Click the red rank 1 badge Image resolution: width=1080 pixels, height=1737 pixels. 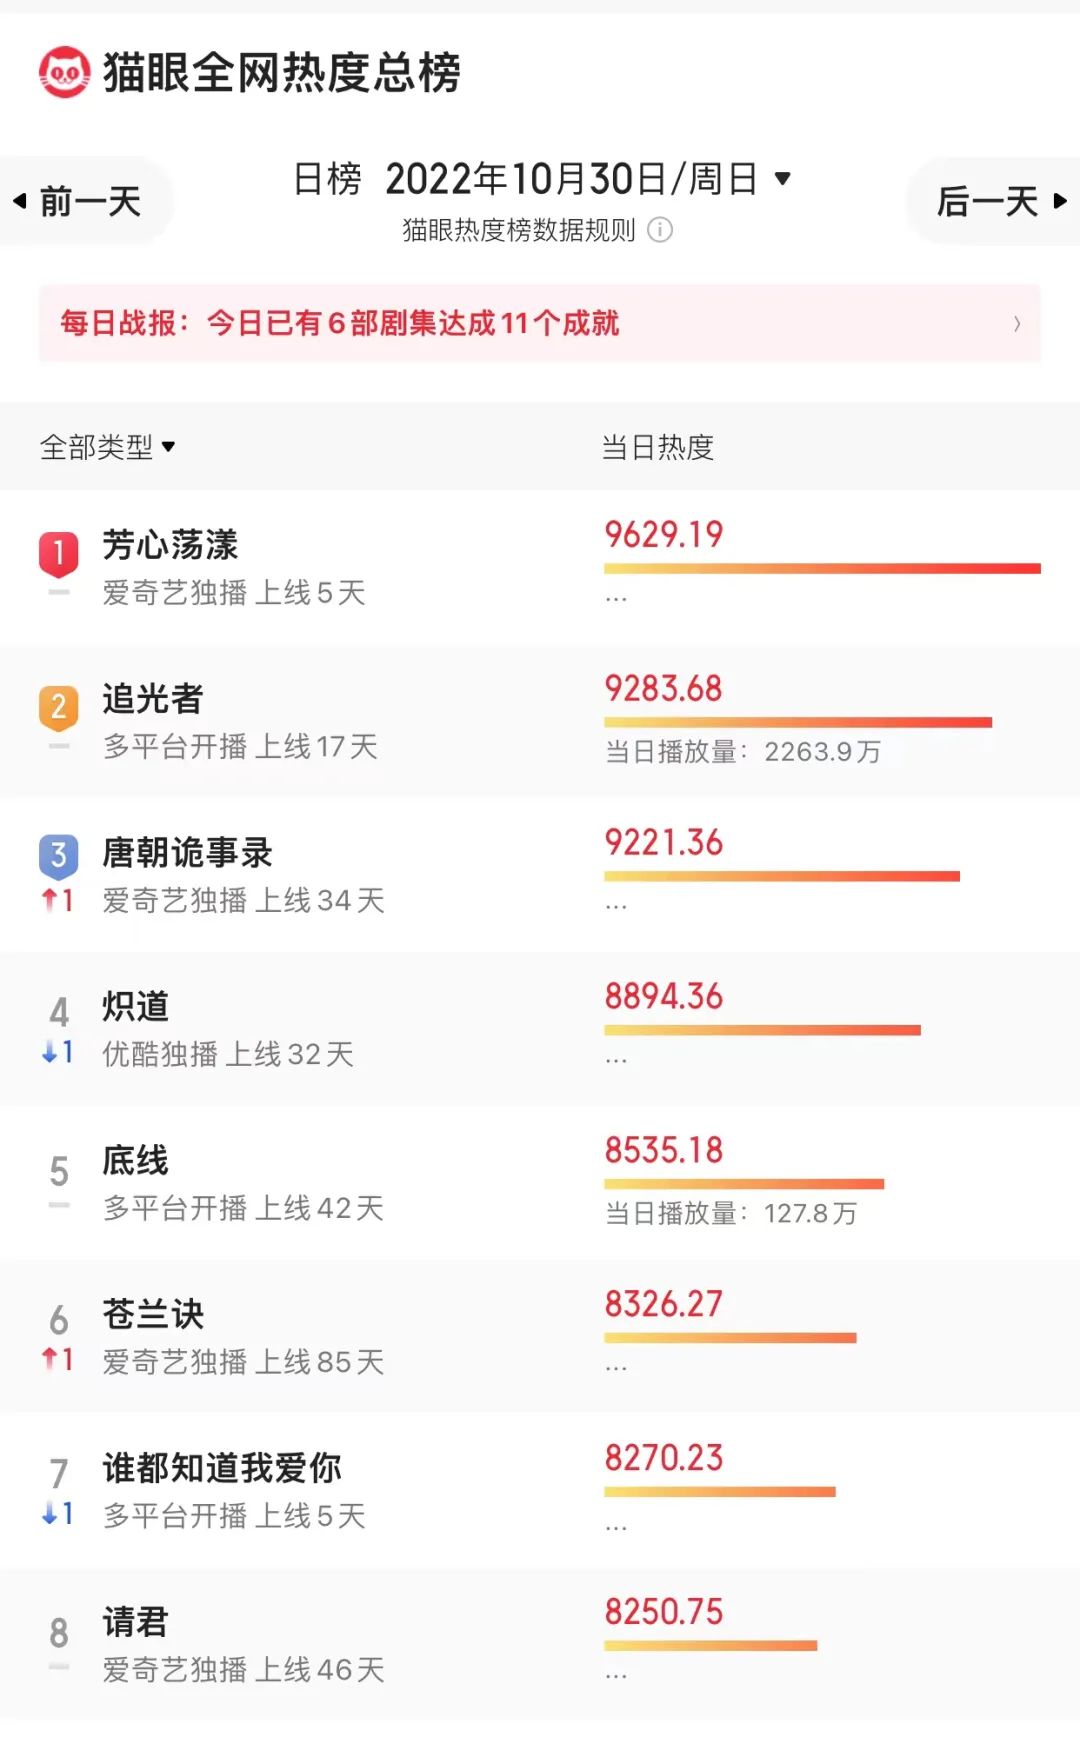pyautogui.click(x=59, y=553)
